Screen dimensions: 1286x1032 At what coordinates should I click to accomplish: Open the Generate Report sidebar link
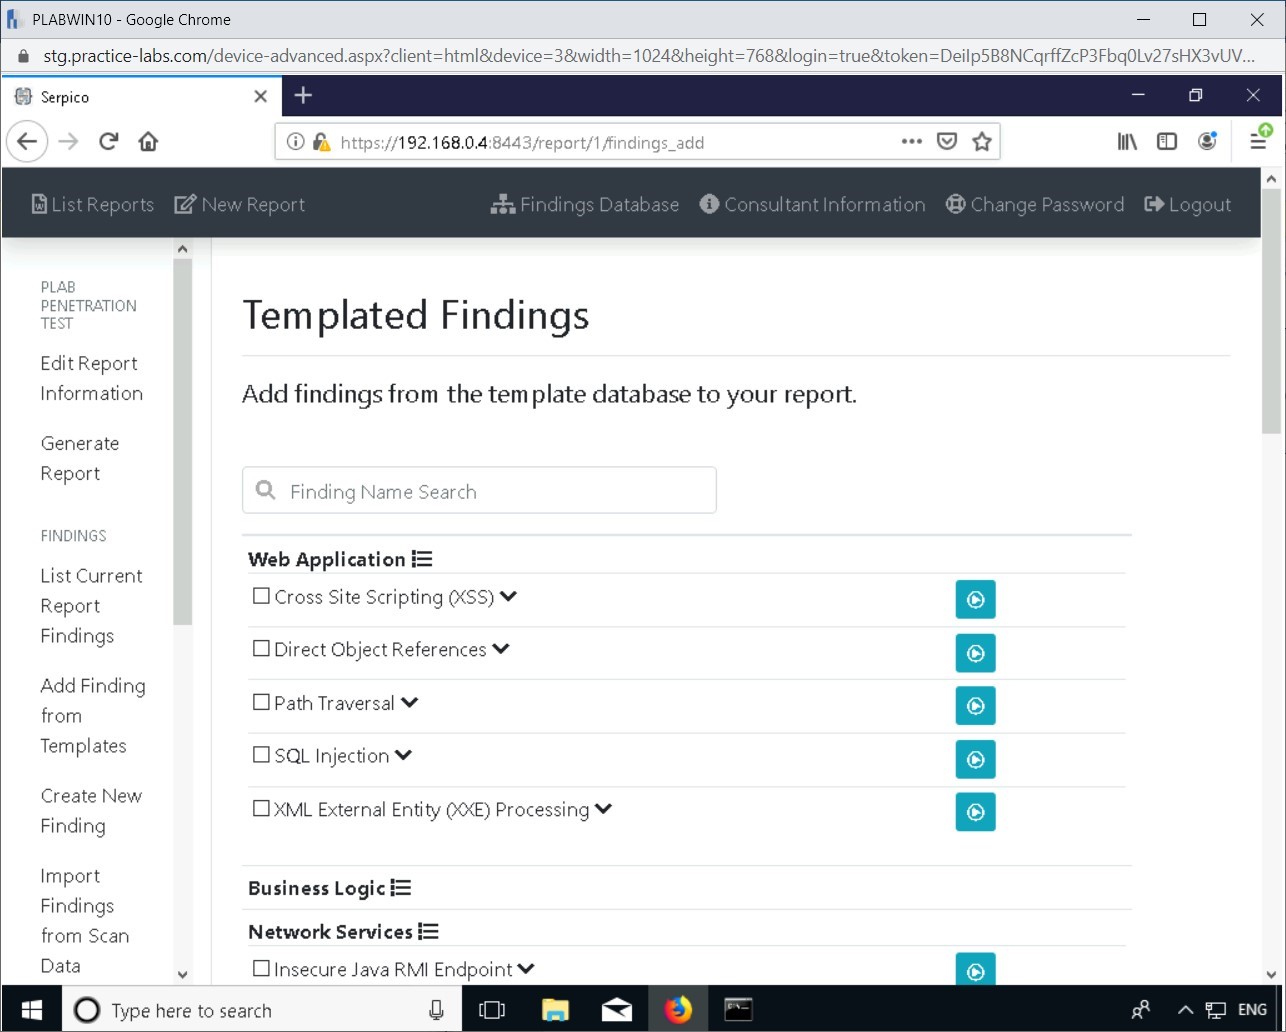coord(79,458)
